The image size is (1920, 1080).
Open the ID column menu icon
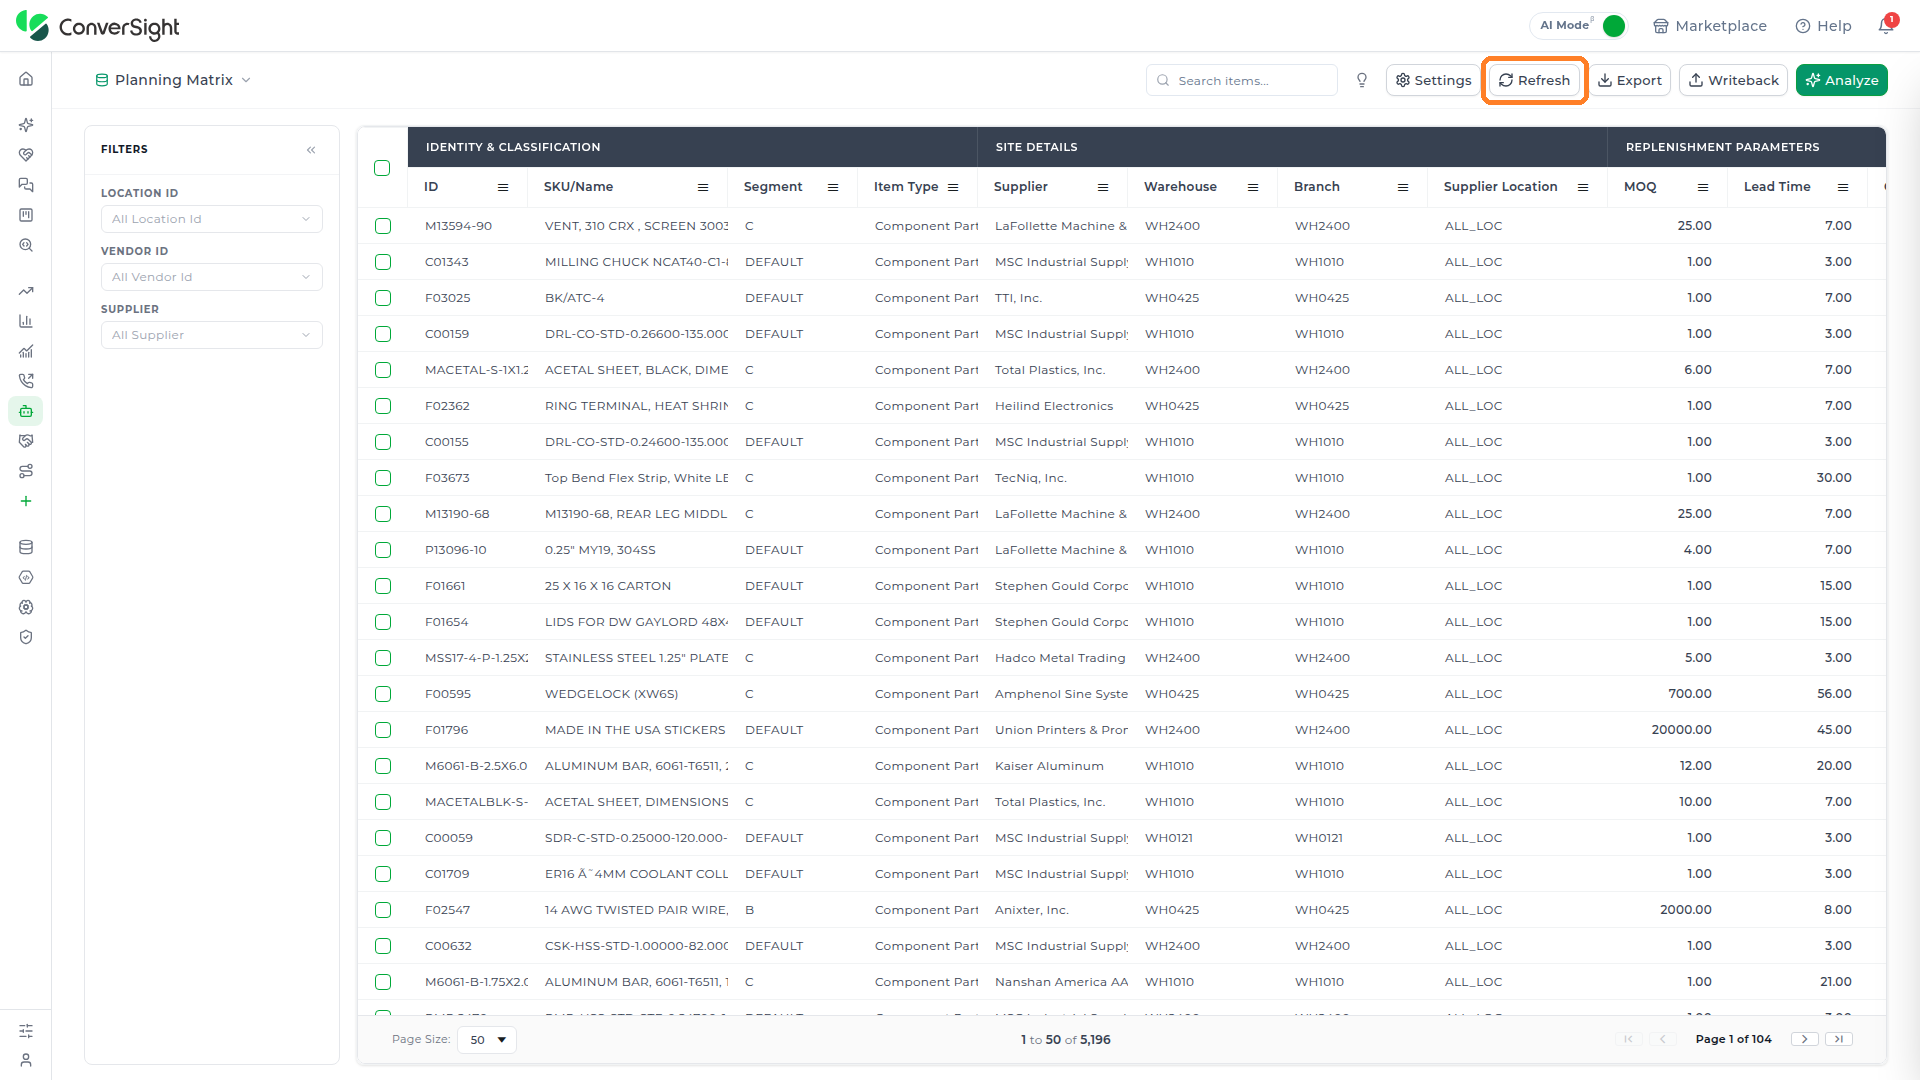pos(503,187)
